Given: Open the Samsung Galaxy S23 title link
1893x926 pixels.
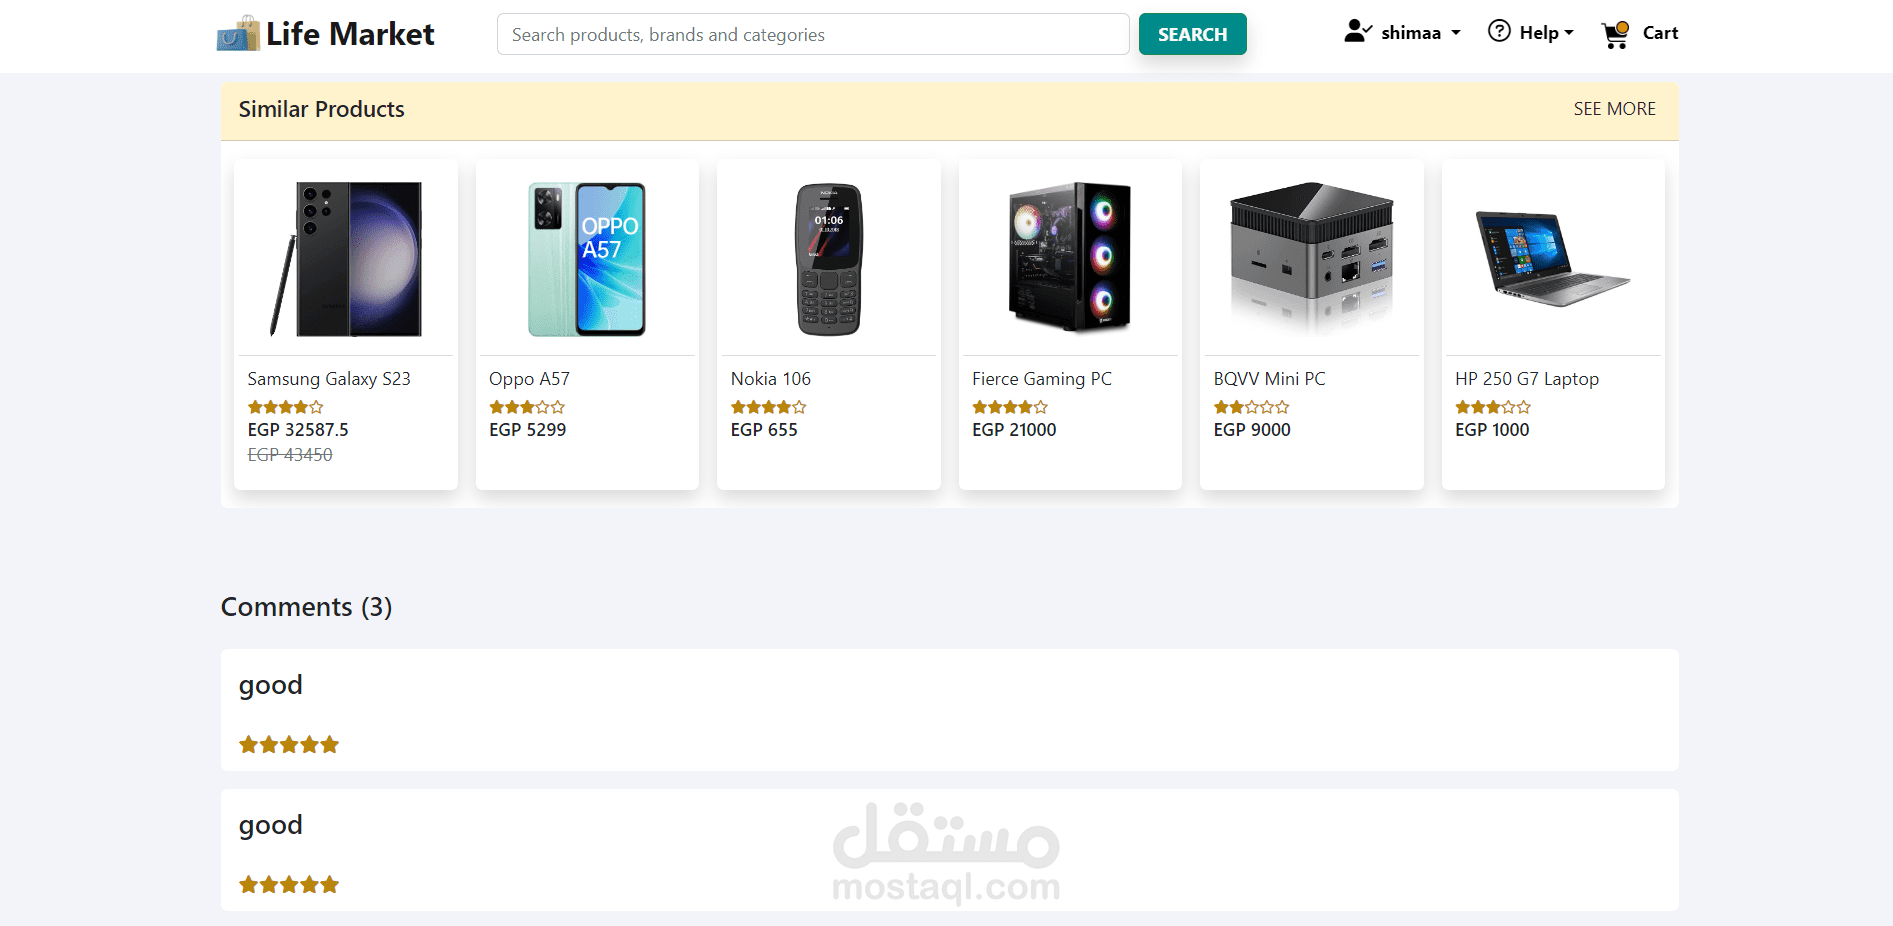Looking at the screenshot, I should pyautogui.click(x=329, y=379).
